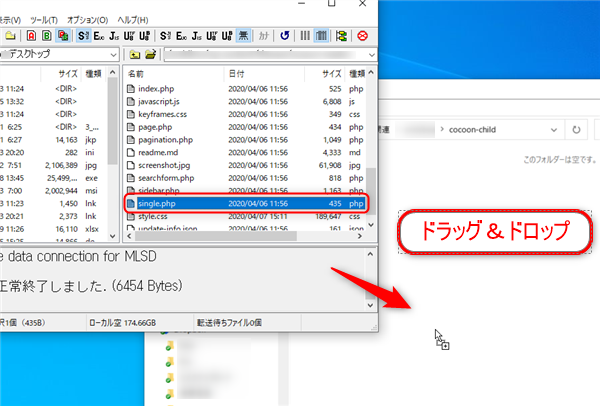Click the refresh file list icon
Viewport: 600px width, 406px height.
tap(285, 35)
